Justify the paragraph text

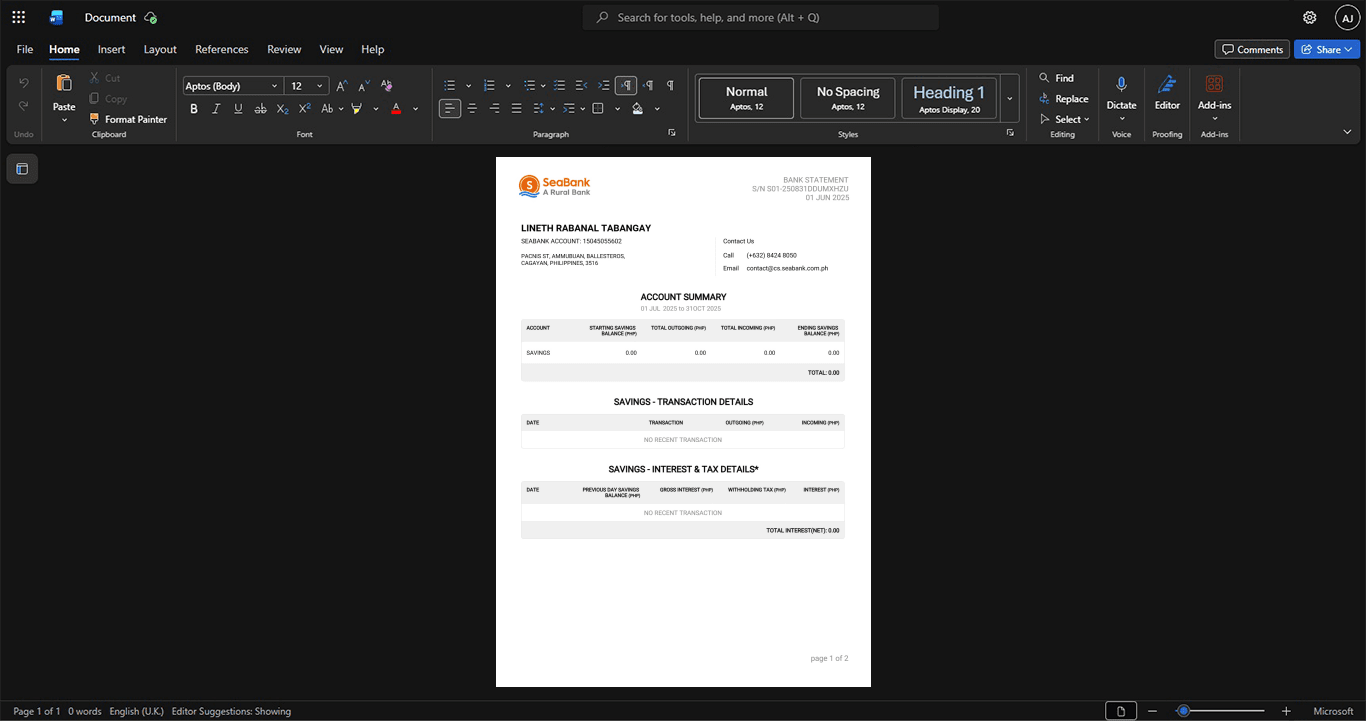click(x=516, y=108)
